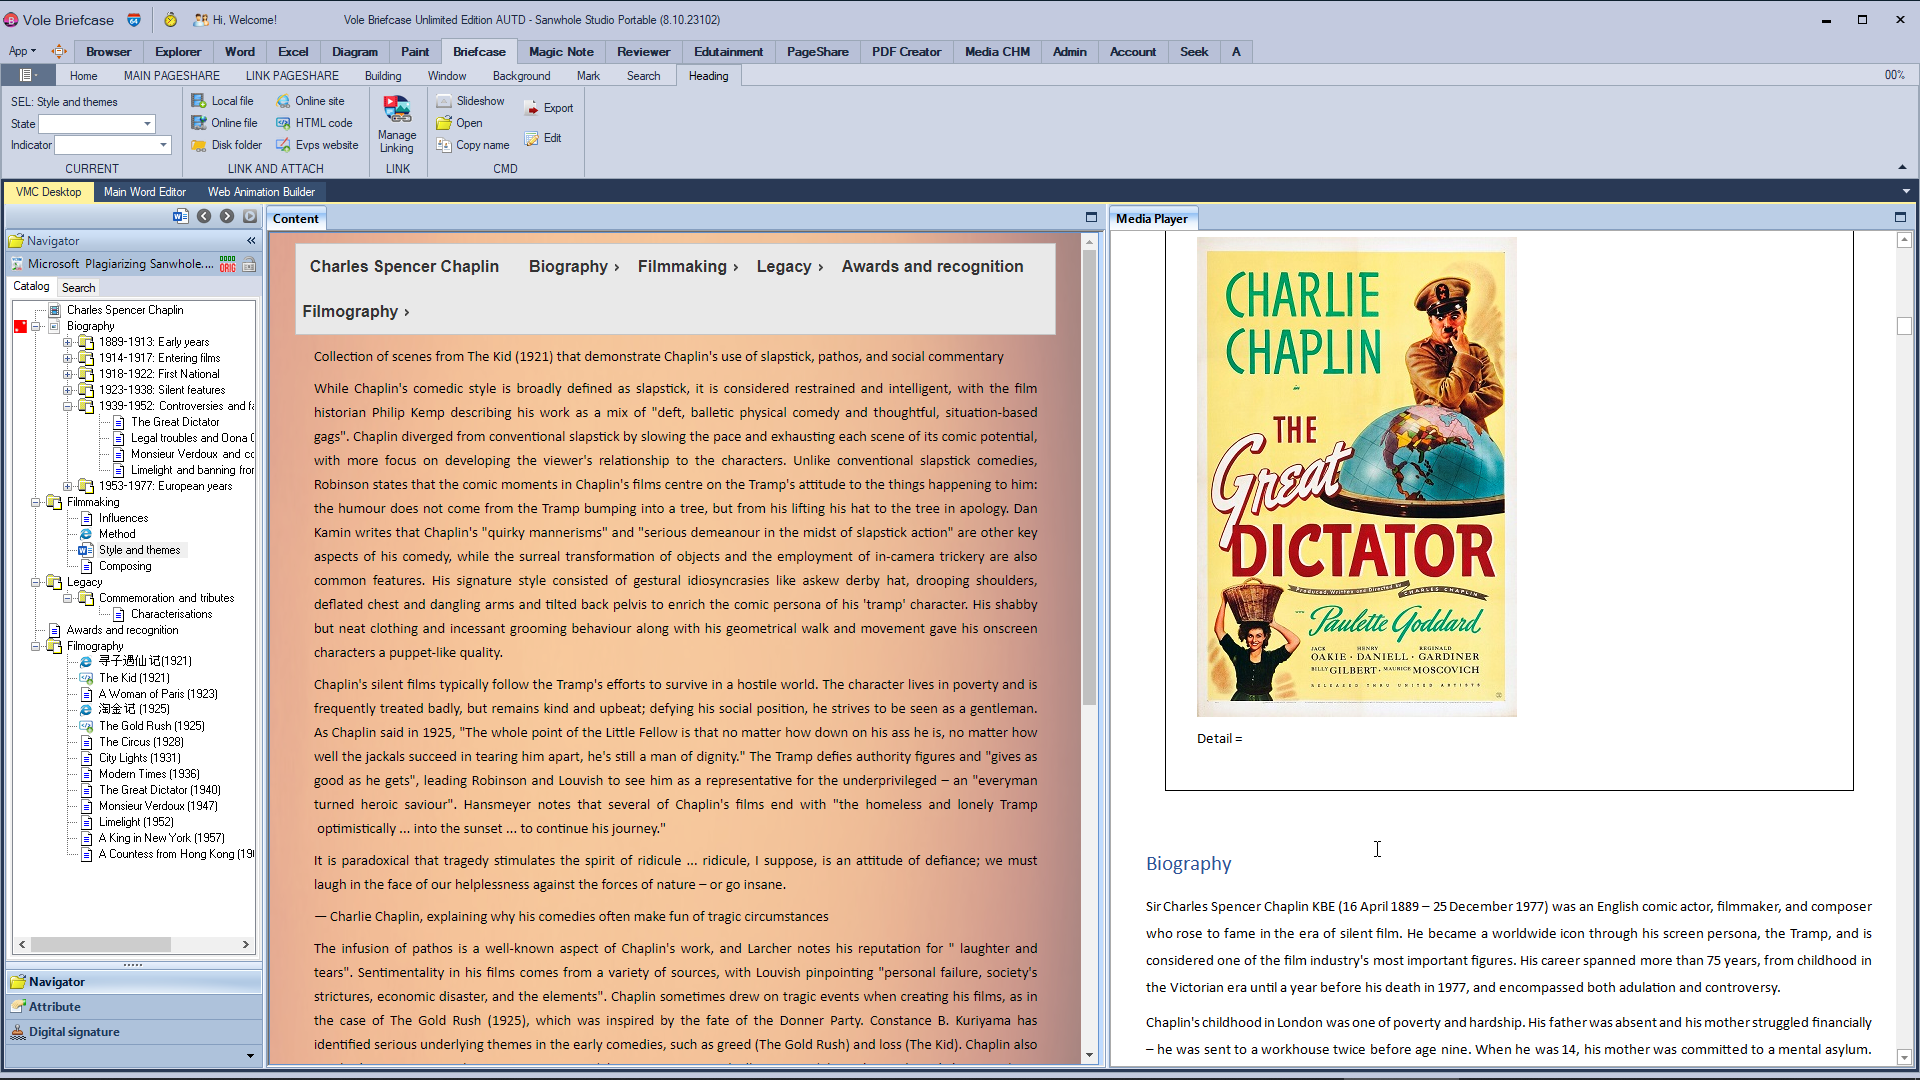This screenshot has width=1920, height=1080.
Task: Open the Background ribbon tab
Action: coord(521,76)
